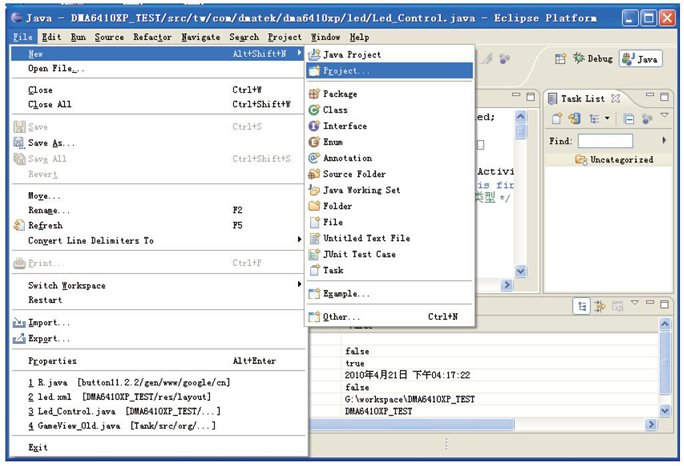This screenshot has width=684, height=466.
Task: Open the Edit menu
Action: pyautogui.click(x=51, y=37)
